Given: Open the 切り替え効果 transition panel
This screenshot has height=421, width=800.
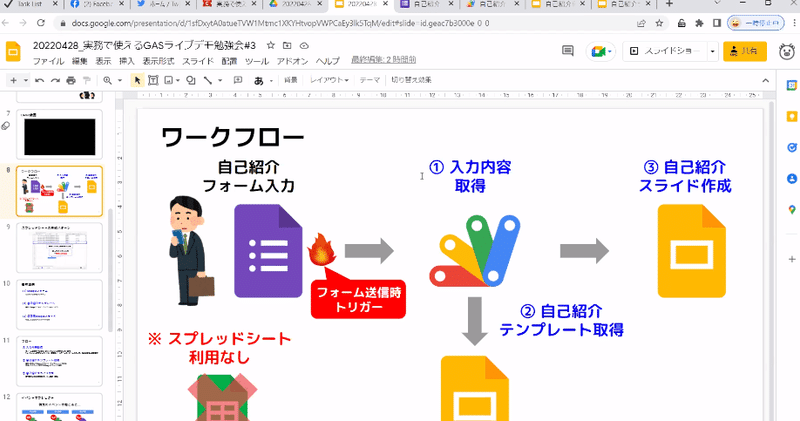Looking at the screenshot, I should click(x=411, y=80).
